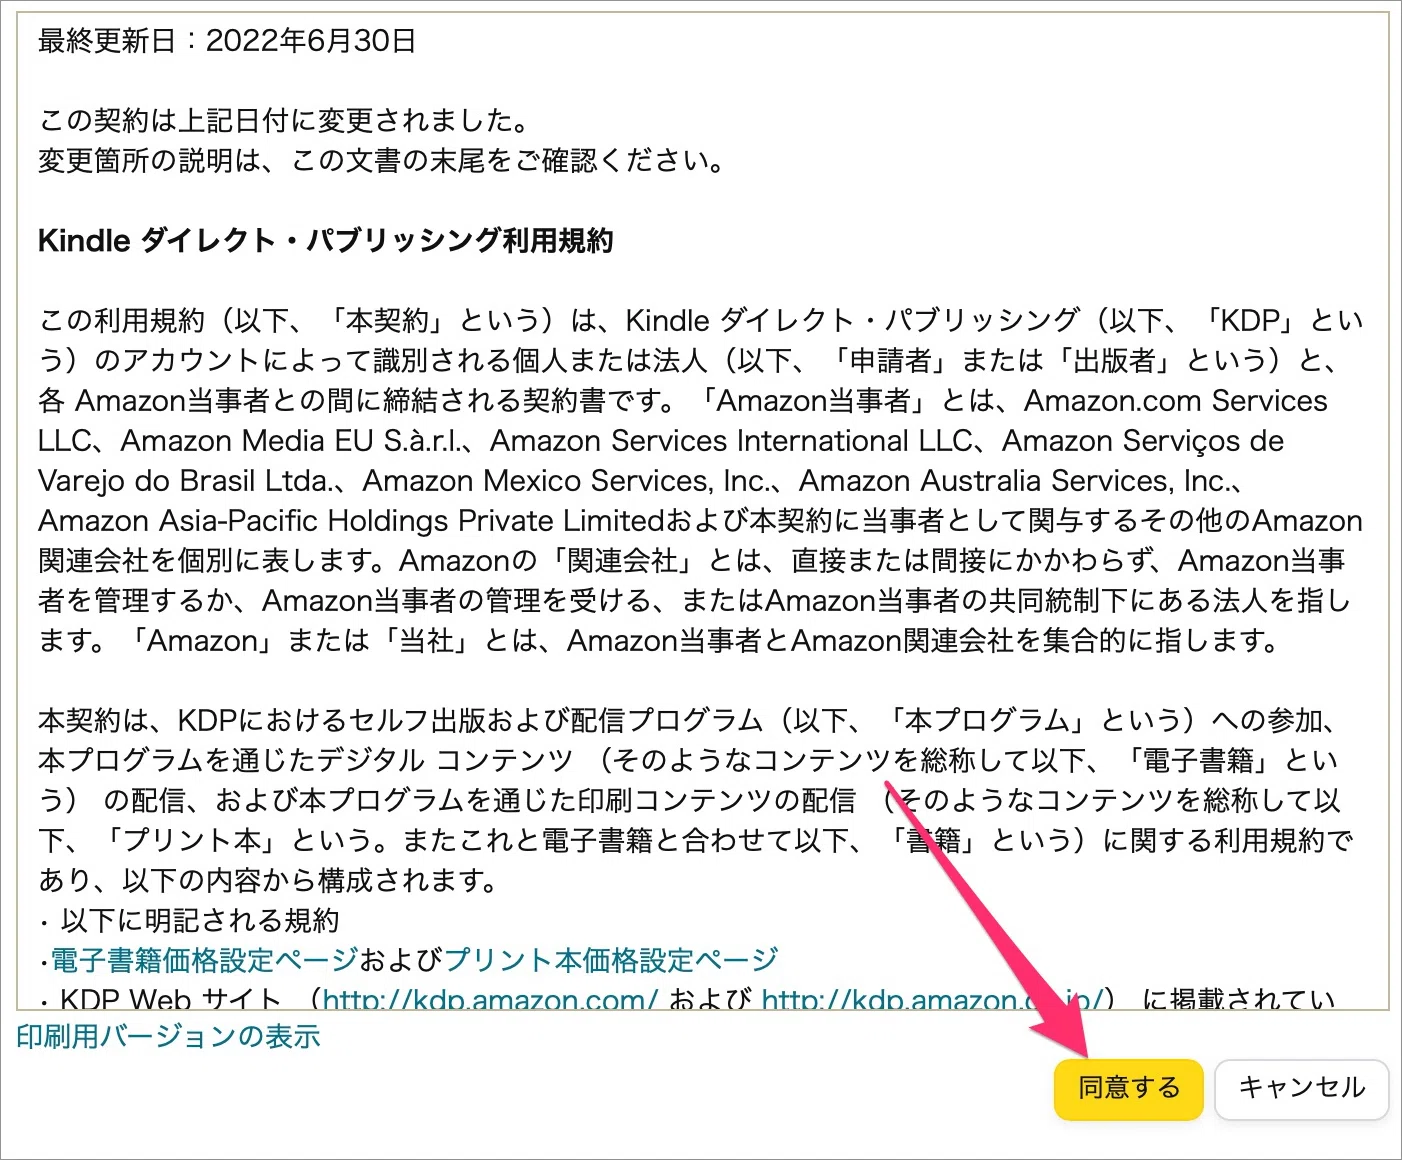Click the text Varejo do Brasil Ltda.
Viewport: 1402px width, 1160px height.
pyautogui.click(x=184, y=480)
